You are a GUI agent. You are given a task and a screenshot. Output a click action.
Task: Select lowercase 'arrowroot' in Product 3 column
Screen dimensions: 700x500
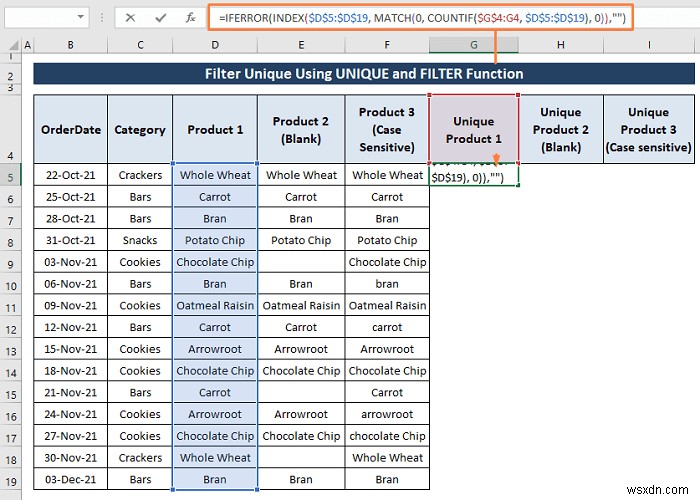click(x=387, y=414)
